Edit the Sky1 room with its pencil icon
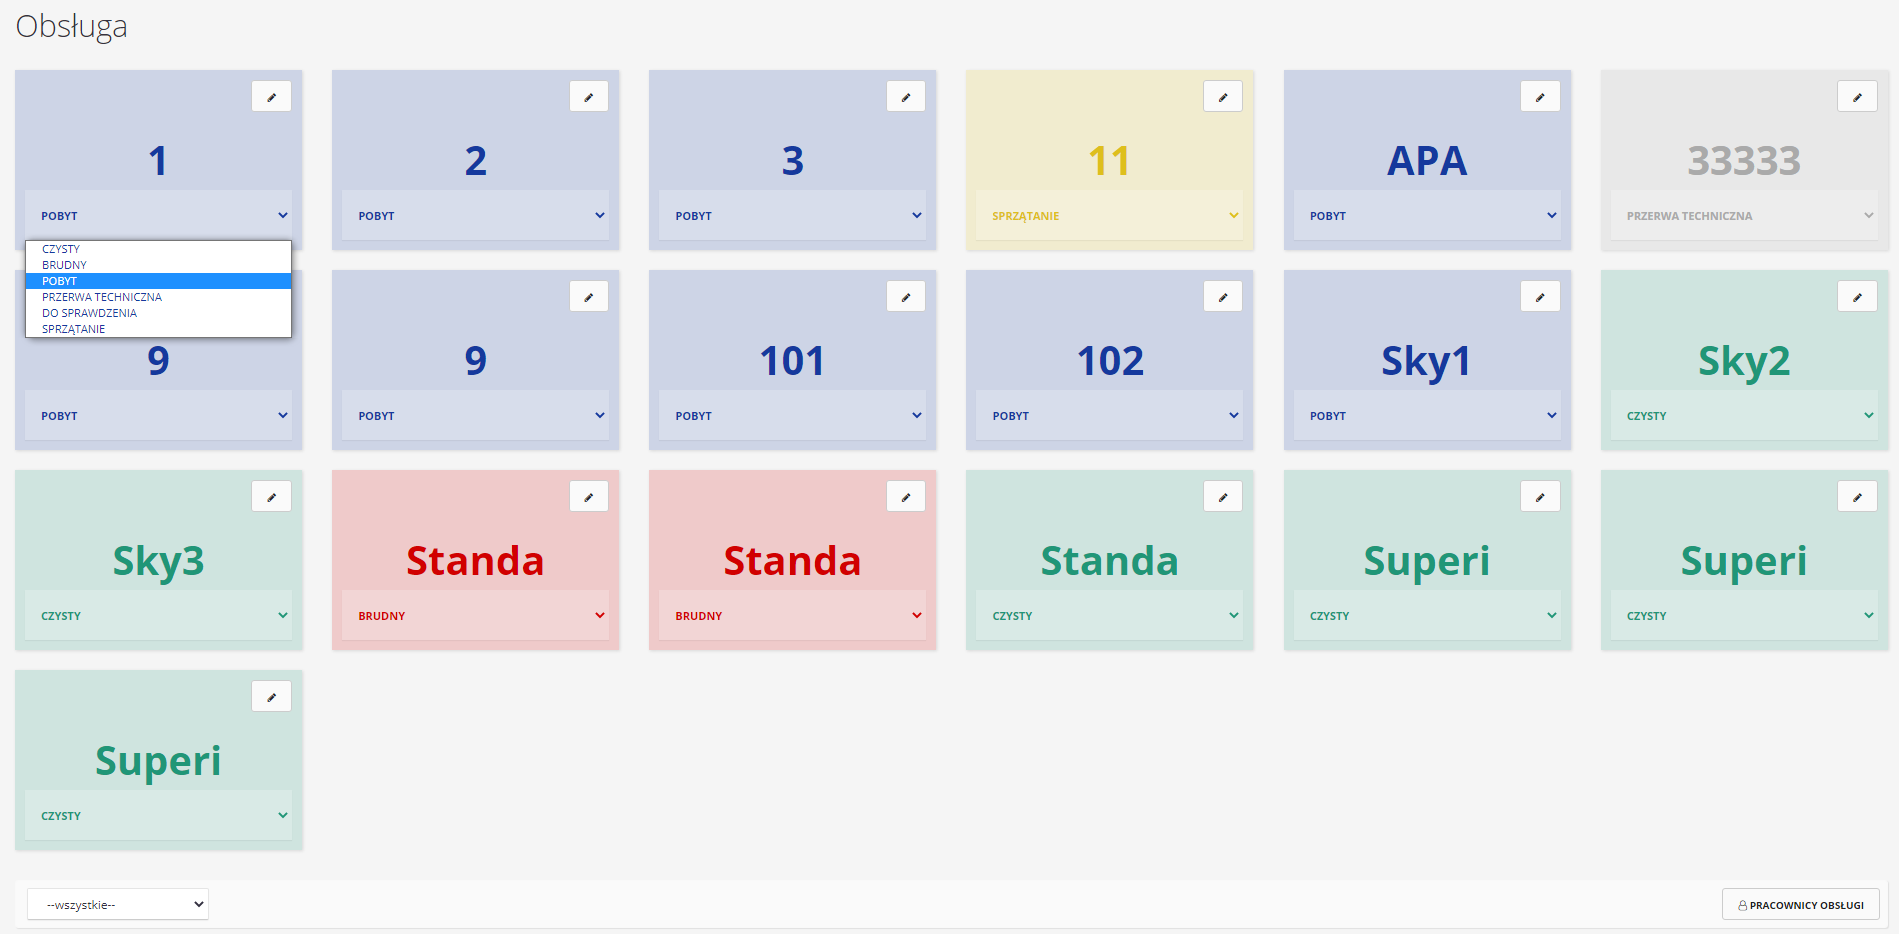 click(x=1540, y=297)
